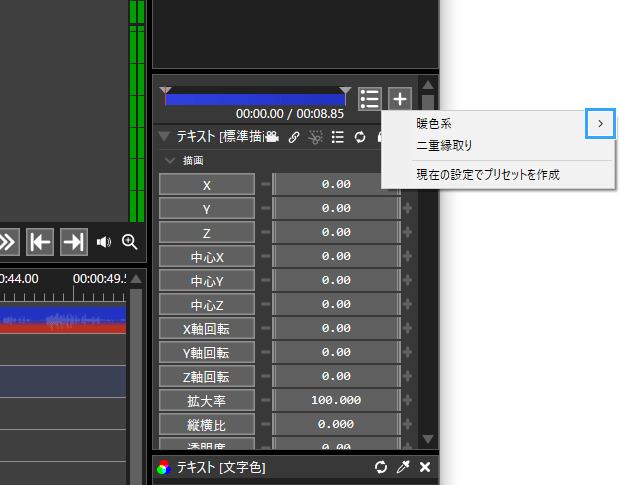Increase Y value with plus stepper

coord(407,208)
